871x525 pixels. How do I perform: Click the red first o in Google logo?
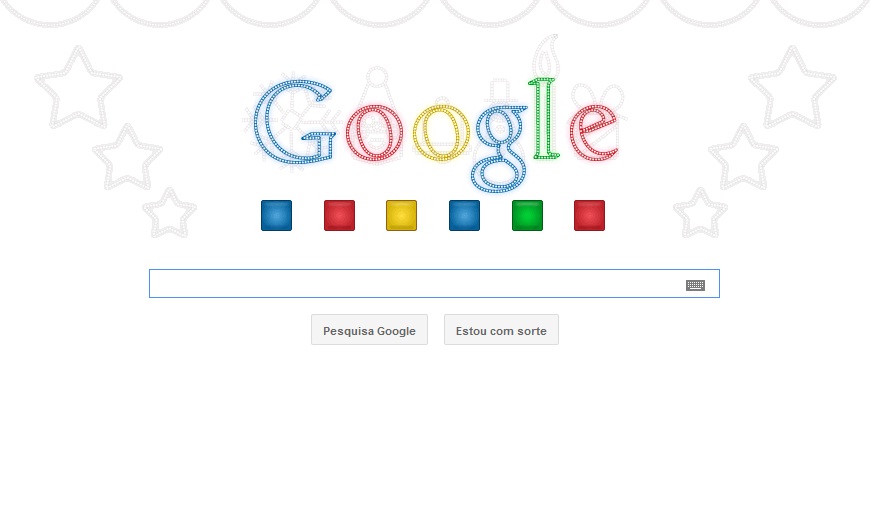375,132
